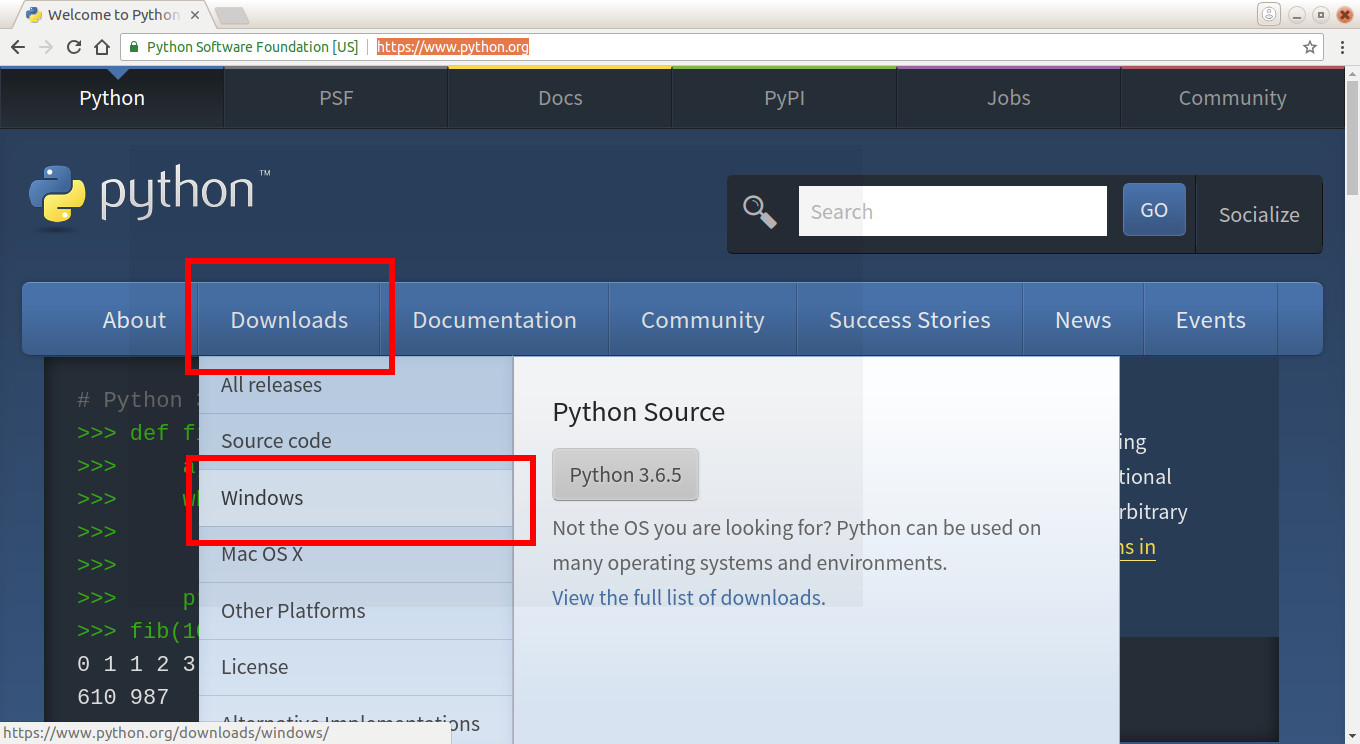Bookmark this page with the star icon

pyautogui.click(x=1310, y=47)
